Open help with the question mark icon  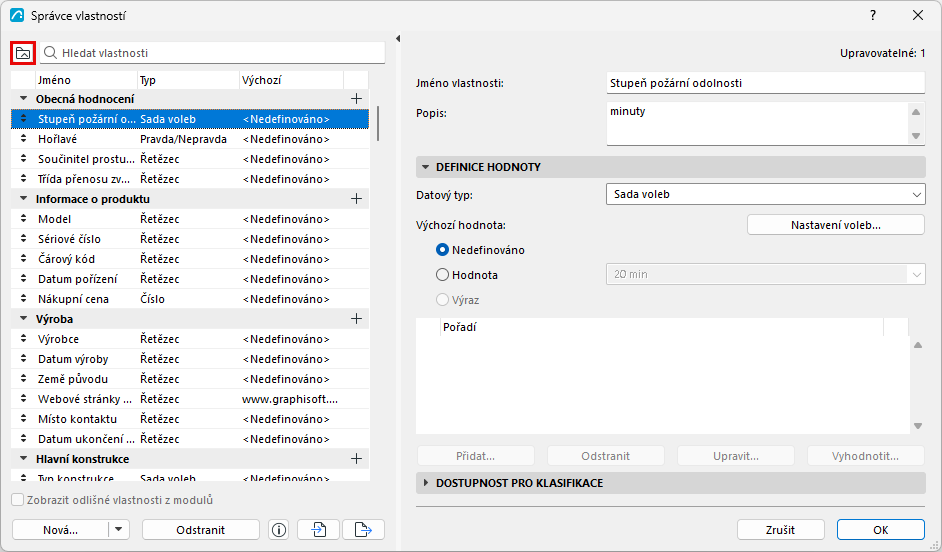873,16
